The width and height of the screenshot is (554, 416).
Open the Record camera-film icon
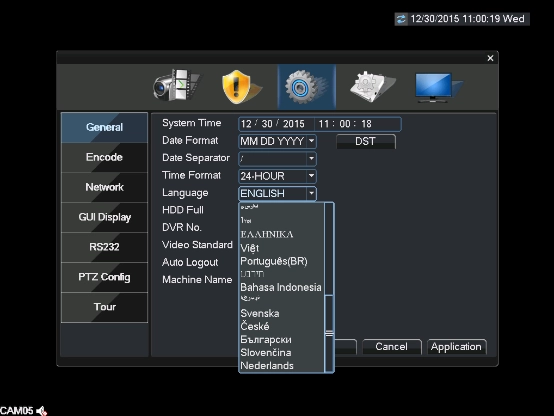pyautogui.click(x=177, y=86)
